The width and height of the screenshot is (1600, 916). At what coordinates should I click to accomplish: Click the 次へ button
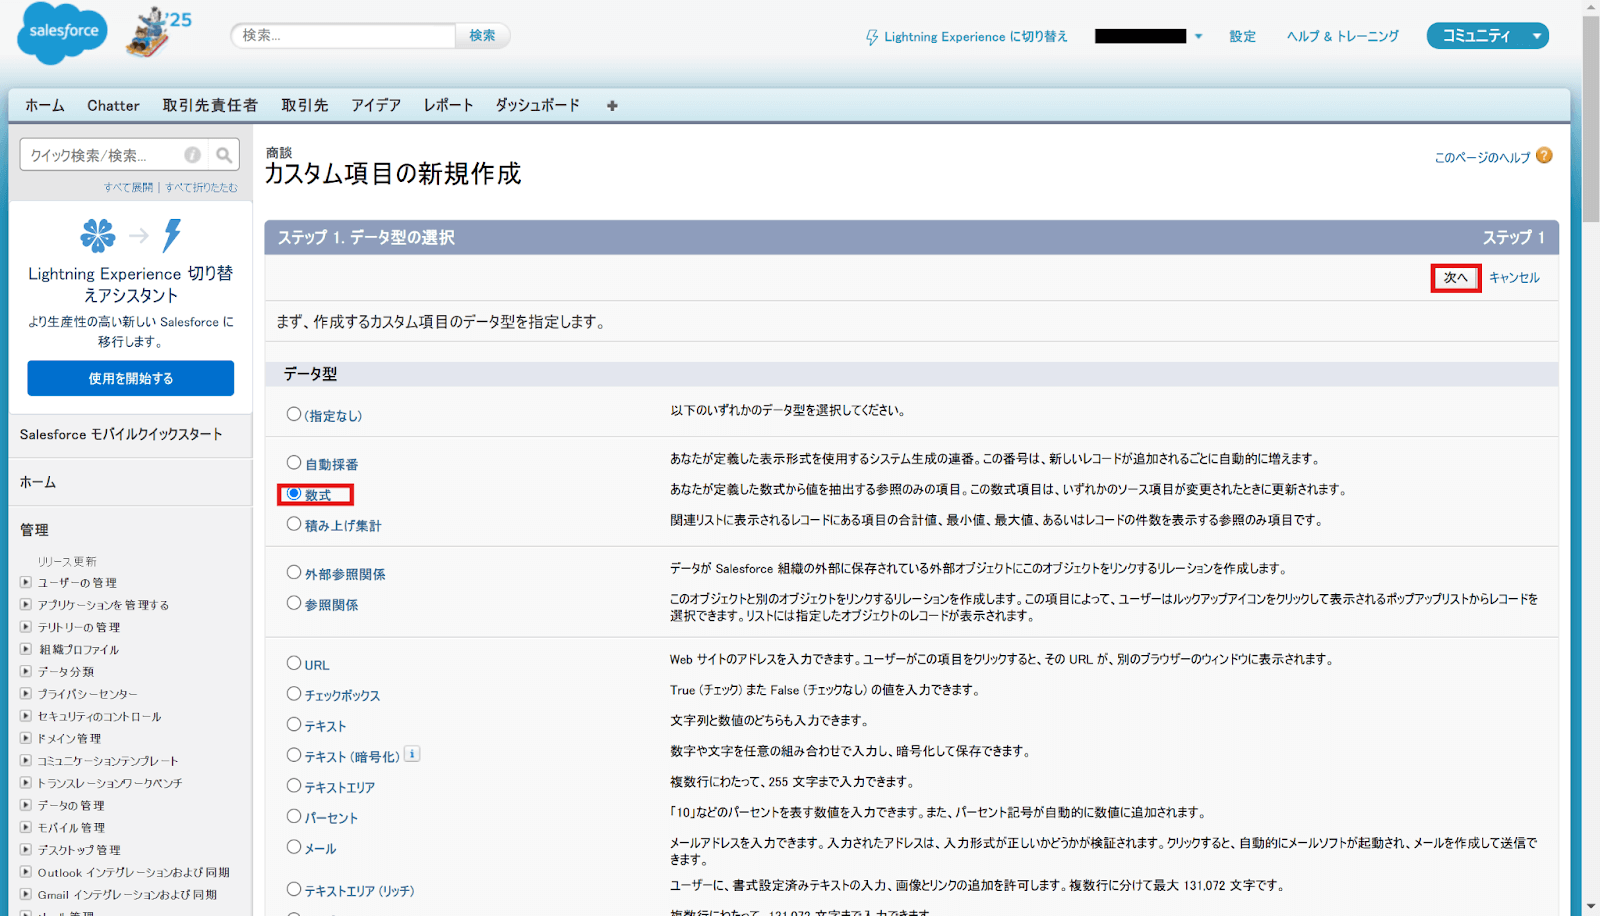[1455, 278]
